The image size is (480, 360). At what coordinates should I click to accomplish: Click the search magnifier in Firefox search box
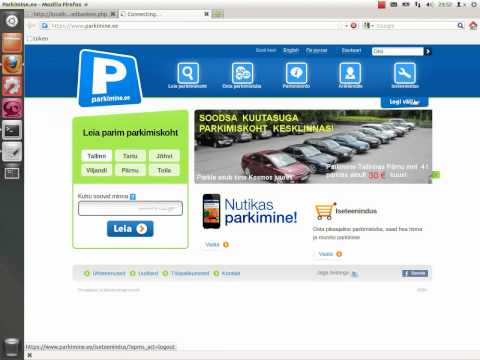tap(460, 26)
